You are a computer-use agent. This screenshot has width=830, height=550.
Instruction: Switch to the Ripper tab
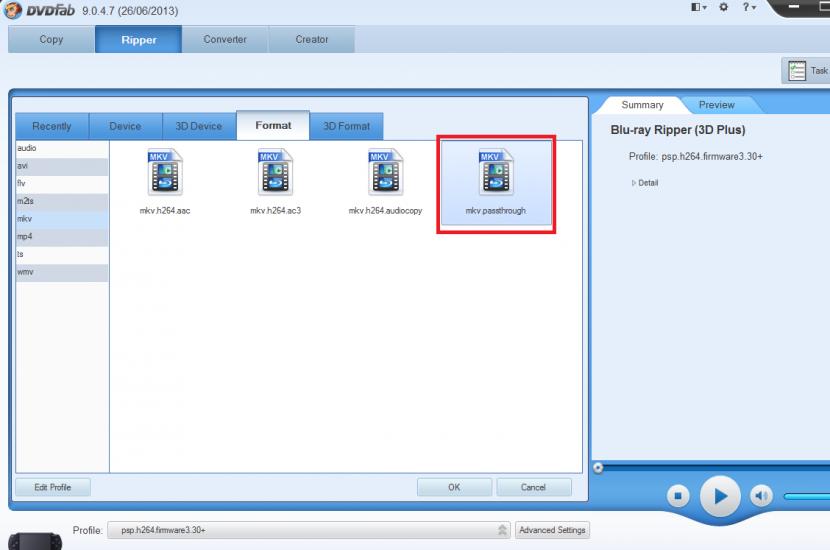139,40
